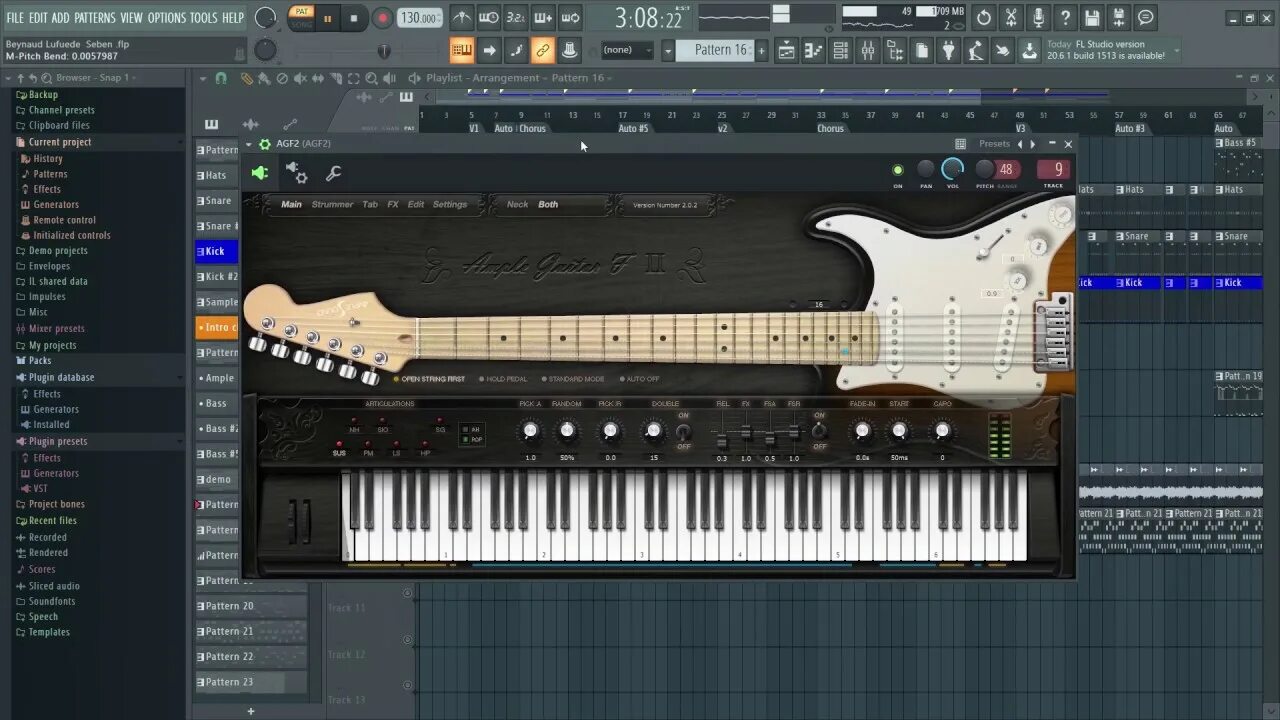Open the (none) snap dropdown
The height and width of the screenshot is (720, 1280).
(627, 50)
